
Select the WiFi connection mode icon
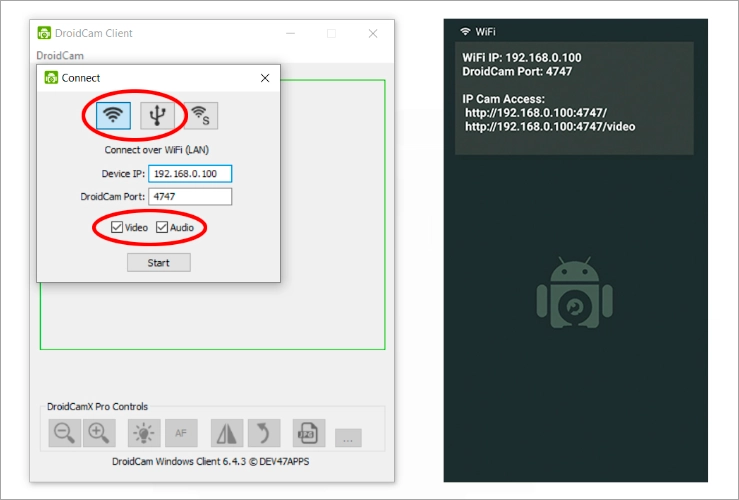(113, 115)
